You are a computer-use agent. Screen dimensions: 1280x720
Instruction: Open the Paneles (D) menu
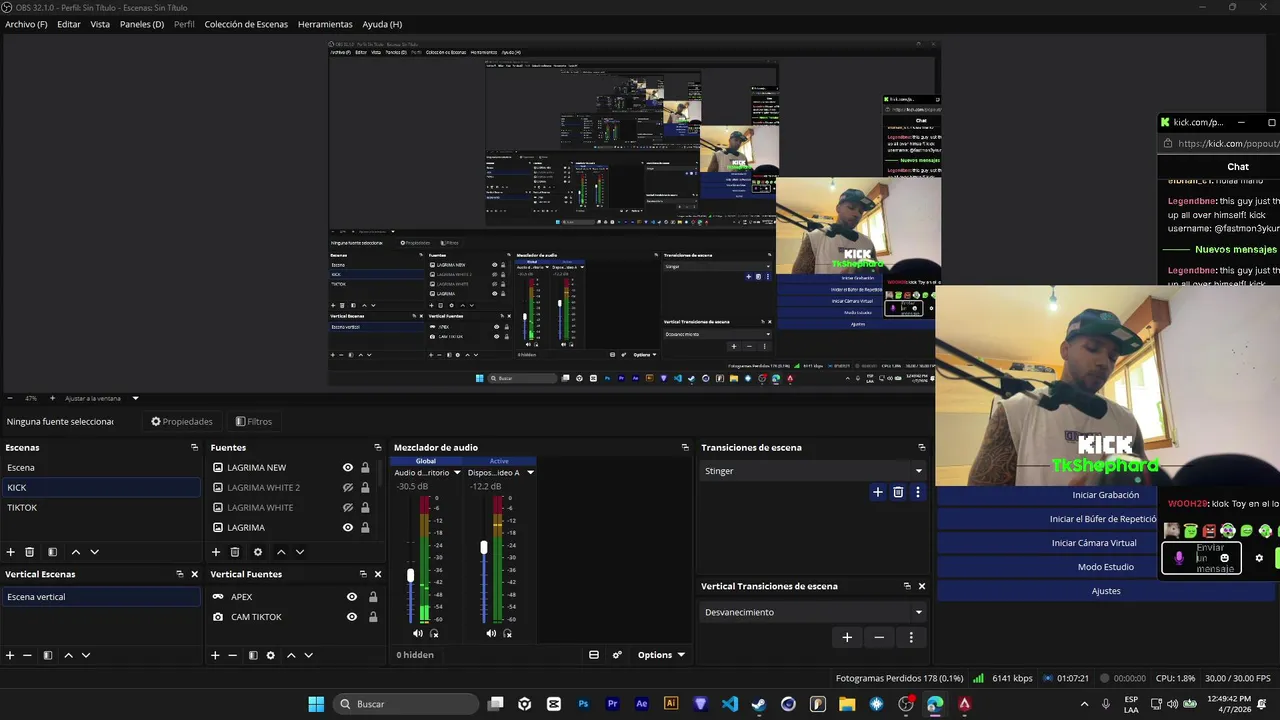(142, 24)
